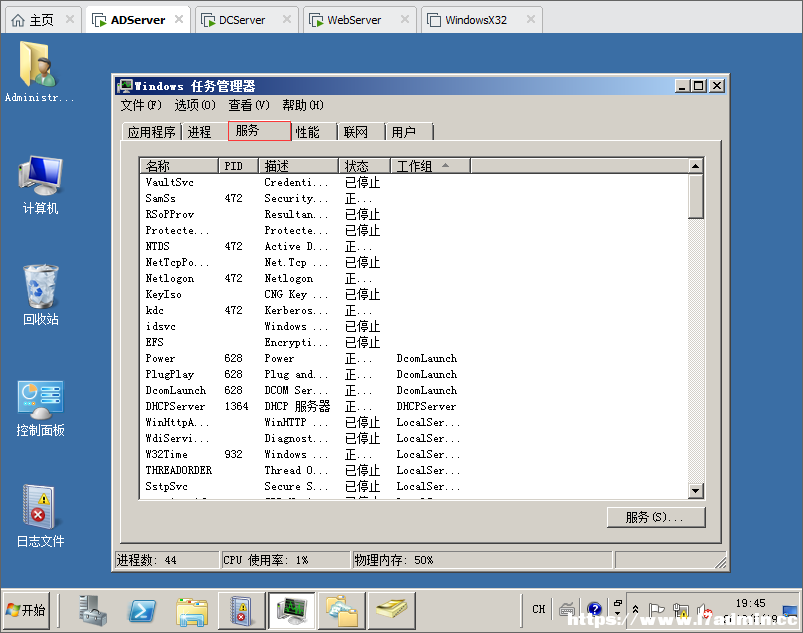Sort by the 名称 column header
This screenshot has width=803, height=633.
pyautogui.click(x=179, y=166)
